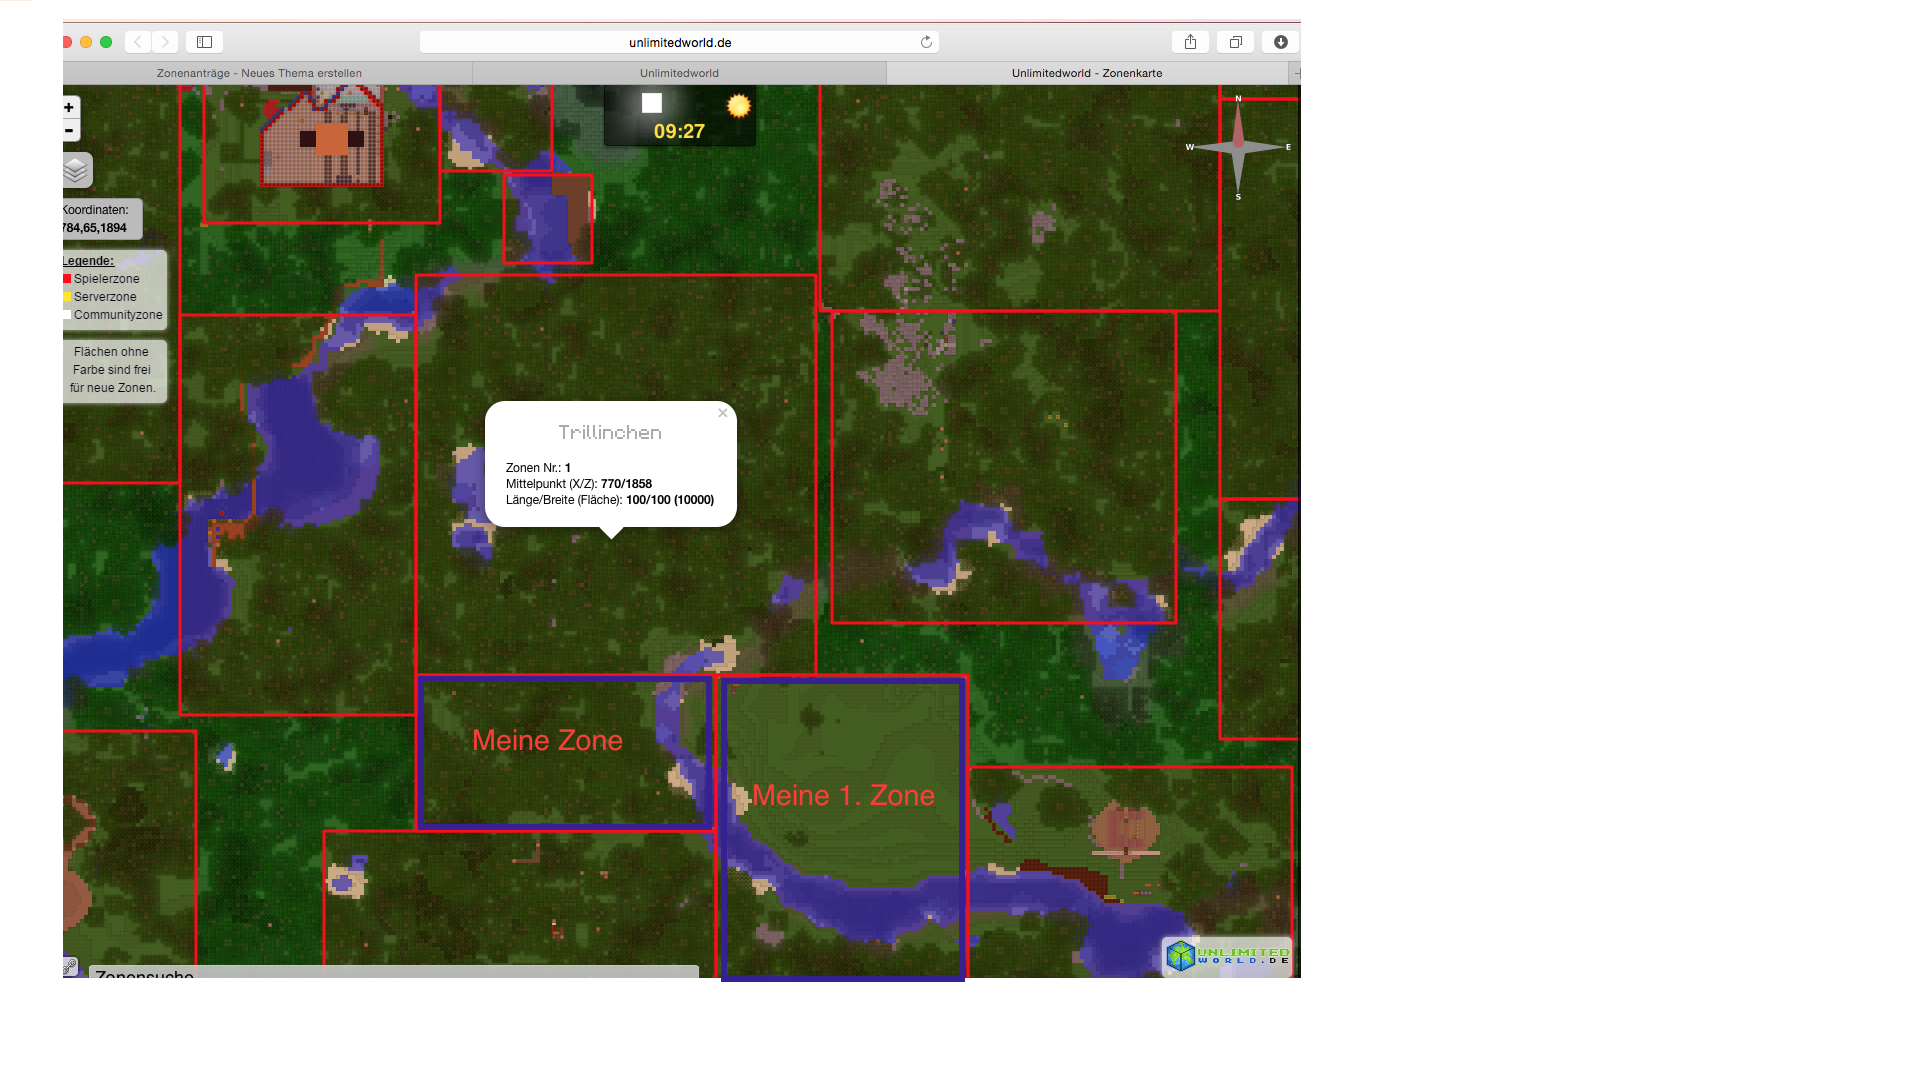Go forward in Safari history

click(x=165, y=42)
